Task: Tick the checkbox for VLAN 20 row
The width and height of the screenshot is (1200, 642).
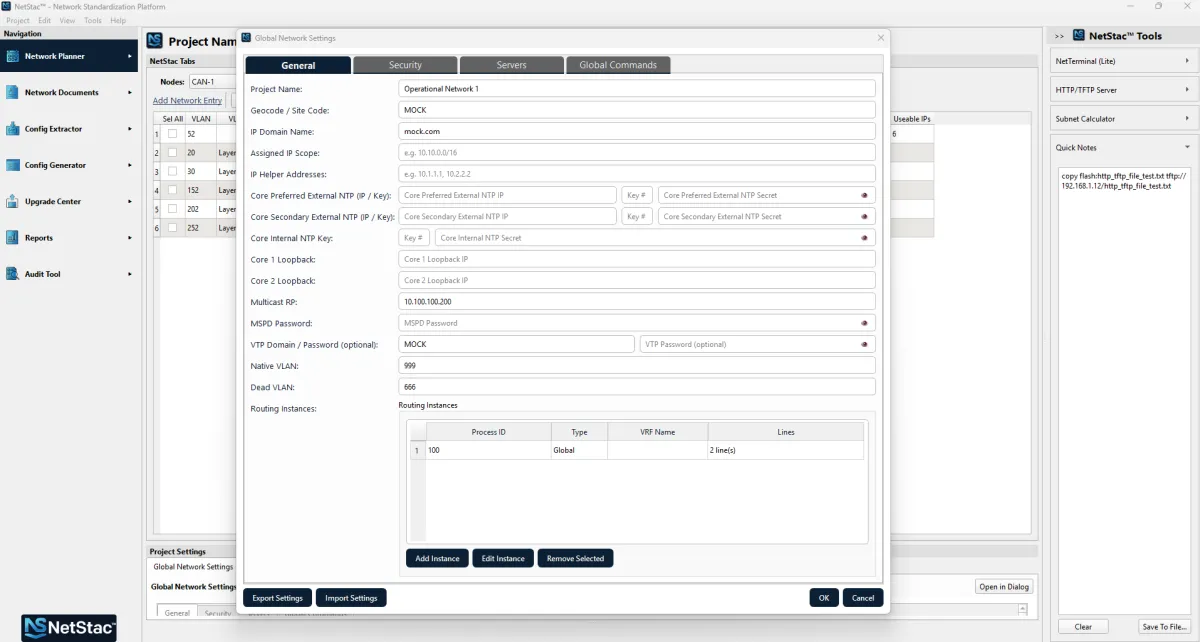Action: coord(172,153)
